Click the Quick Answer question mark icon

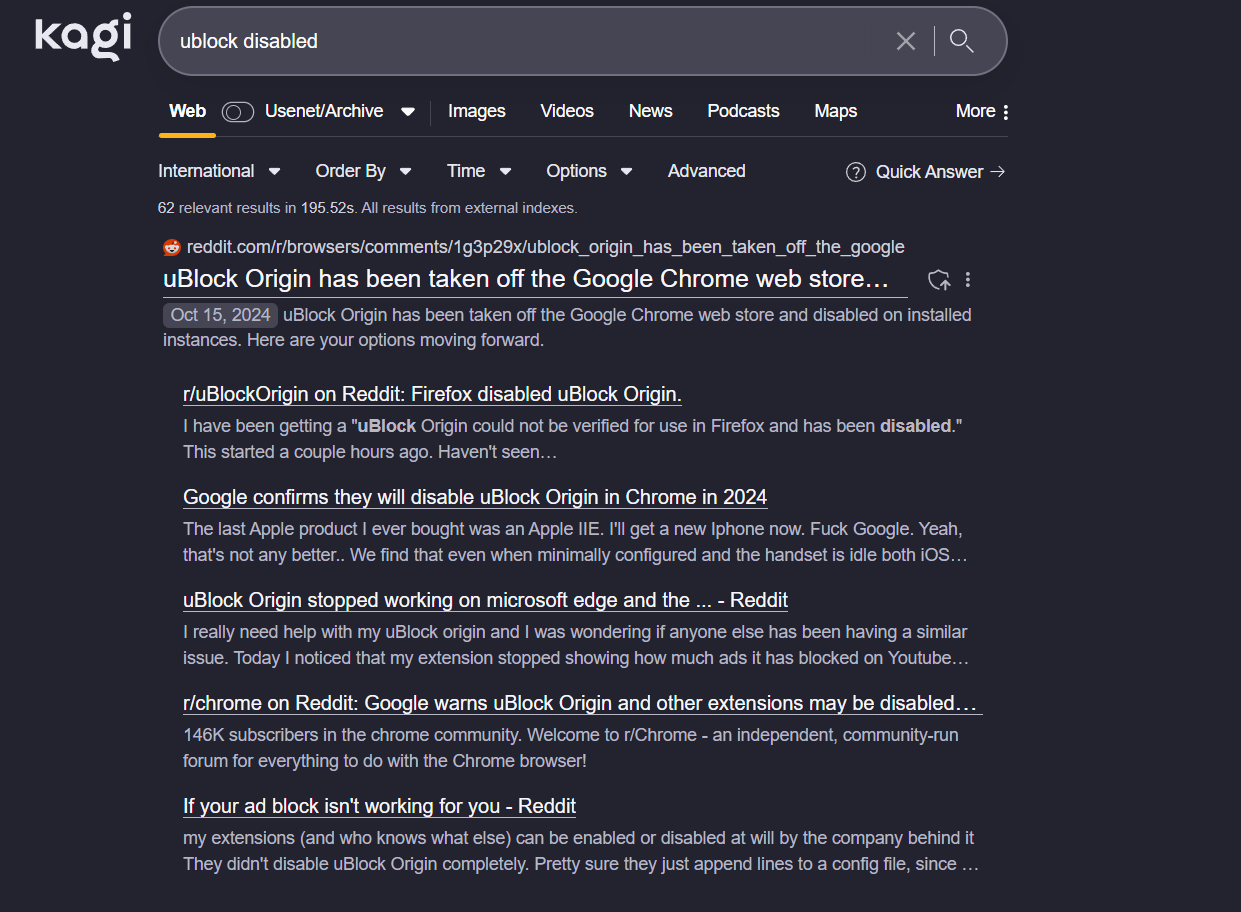click(x=855, y=172)
